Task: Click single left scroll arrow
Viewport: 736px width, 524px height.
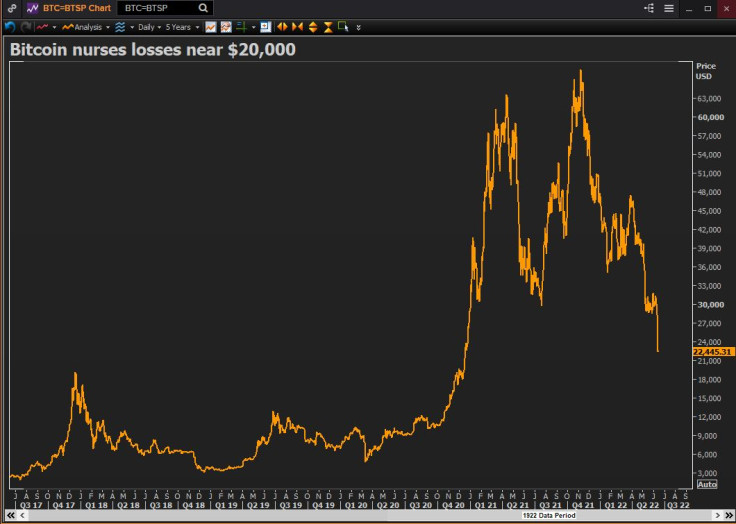Action: (x=22, y=516)
